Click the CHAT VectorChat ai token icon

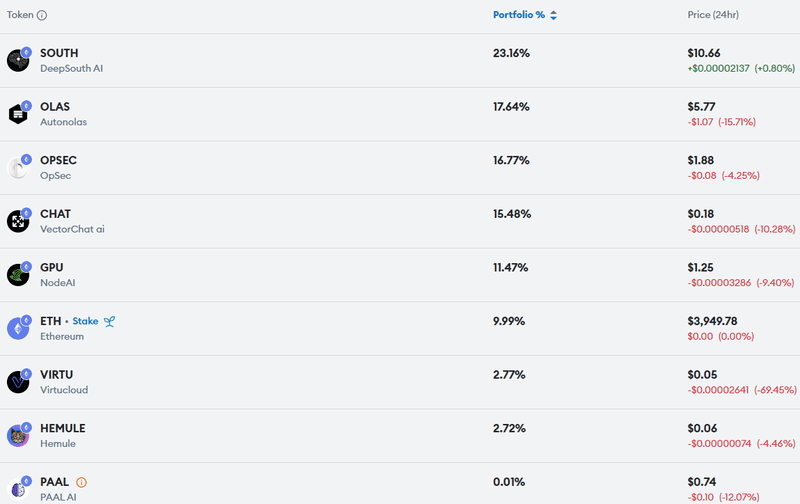[x=18, y=221]
